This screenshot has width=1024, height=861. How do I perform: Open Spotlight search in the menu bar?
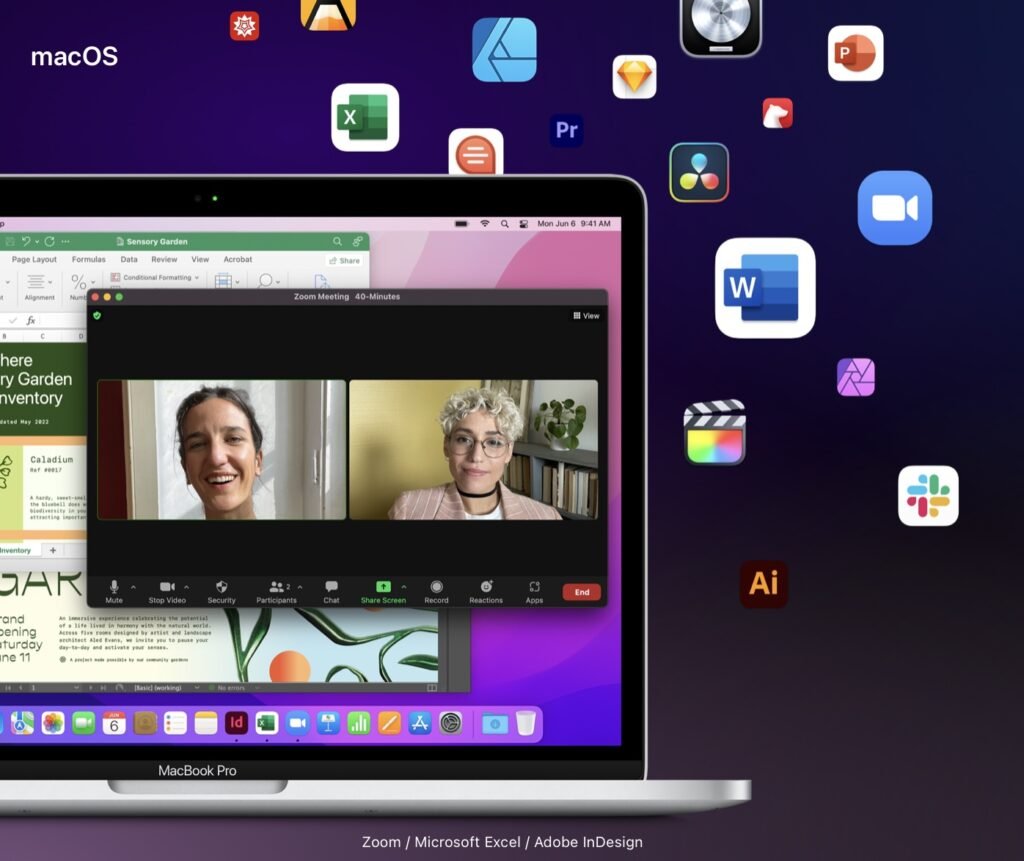(505, 223)
